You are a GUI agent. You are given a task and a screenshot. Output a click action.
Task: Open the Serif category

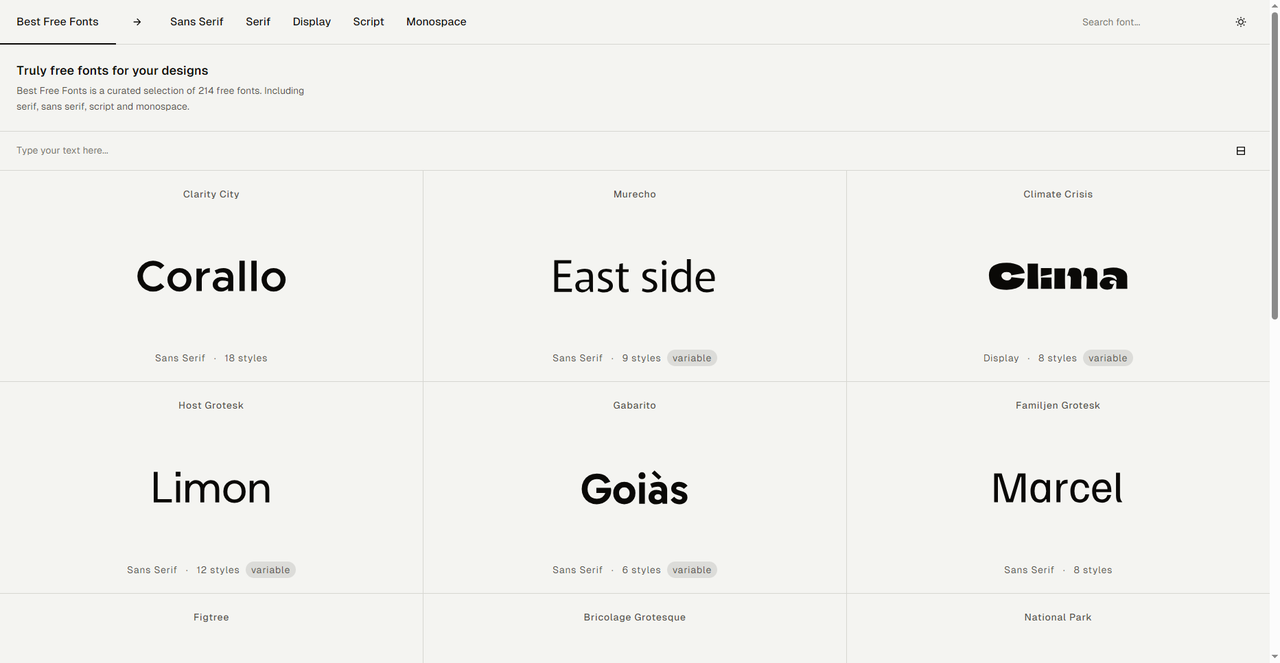(x=258, y=22)
